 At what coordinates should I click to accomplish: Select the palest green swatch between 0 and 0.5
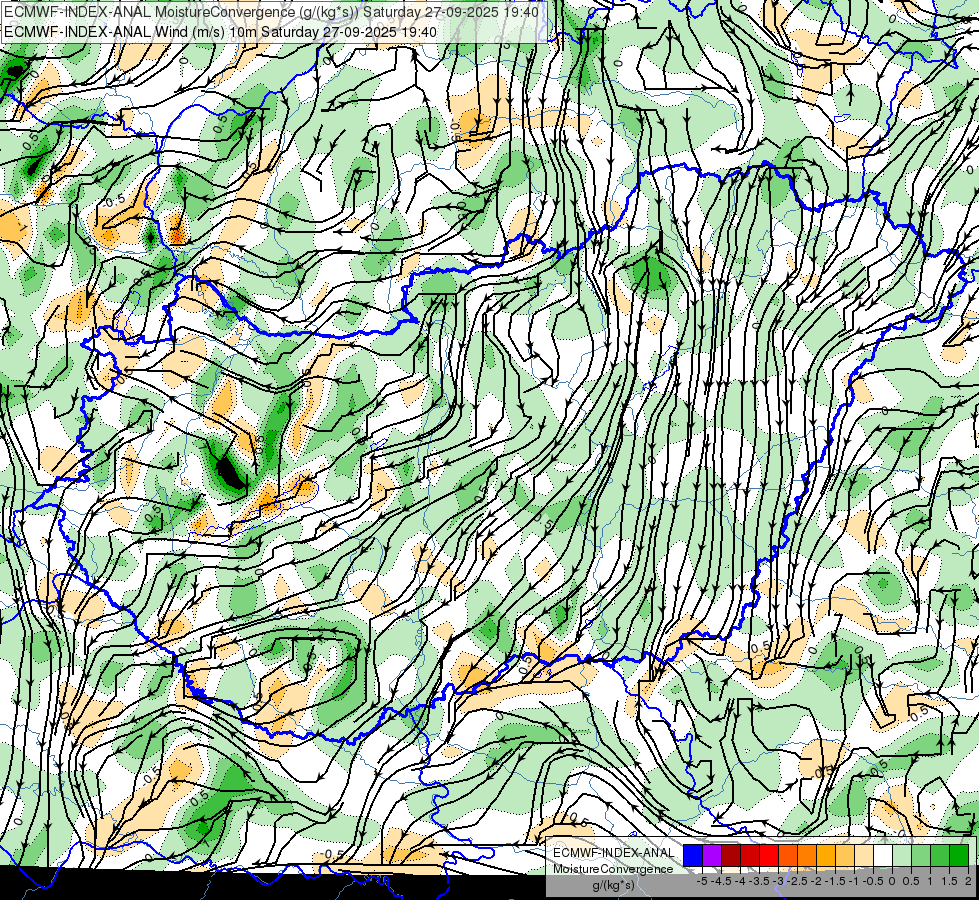[x=902, y=855]
